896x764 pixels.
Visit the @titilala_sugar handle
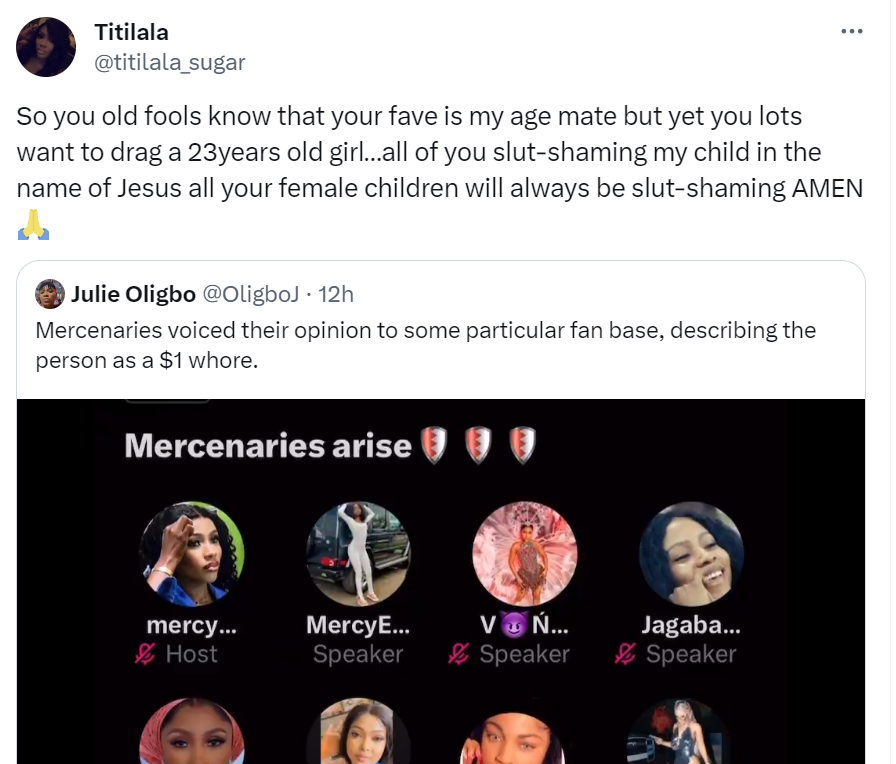[x=169, y=62]
